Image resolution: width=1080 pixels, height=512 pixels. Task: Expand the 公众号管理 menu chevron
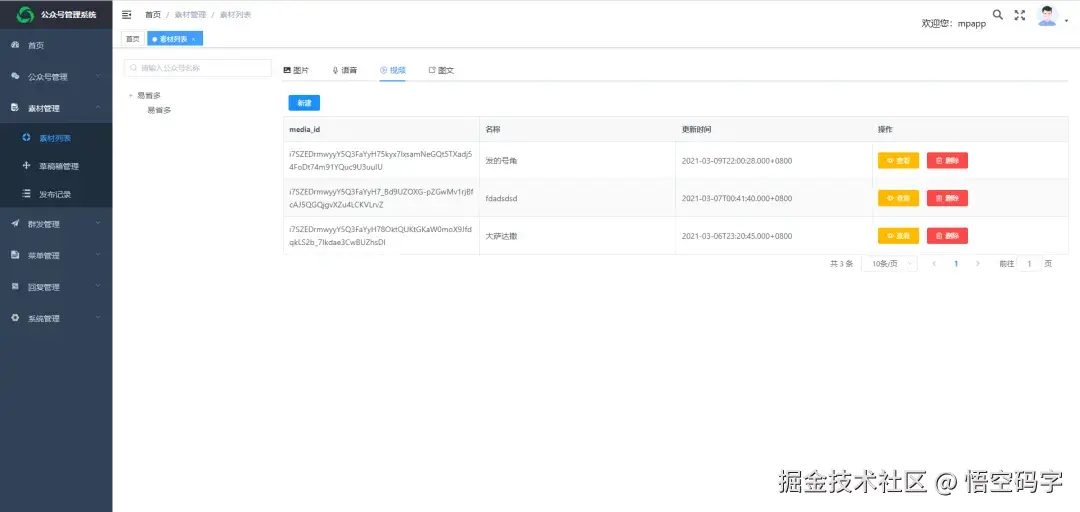coord(98,76)
